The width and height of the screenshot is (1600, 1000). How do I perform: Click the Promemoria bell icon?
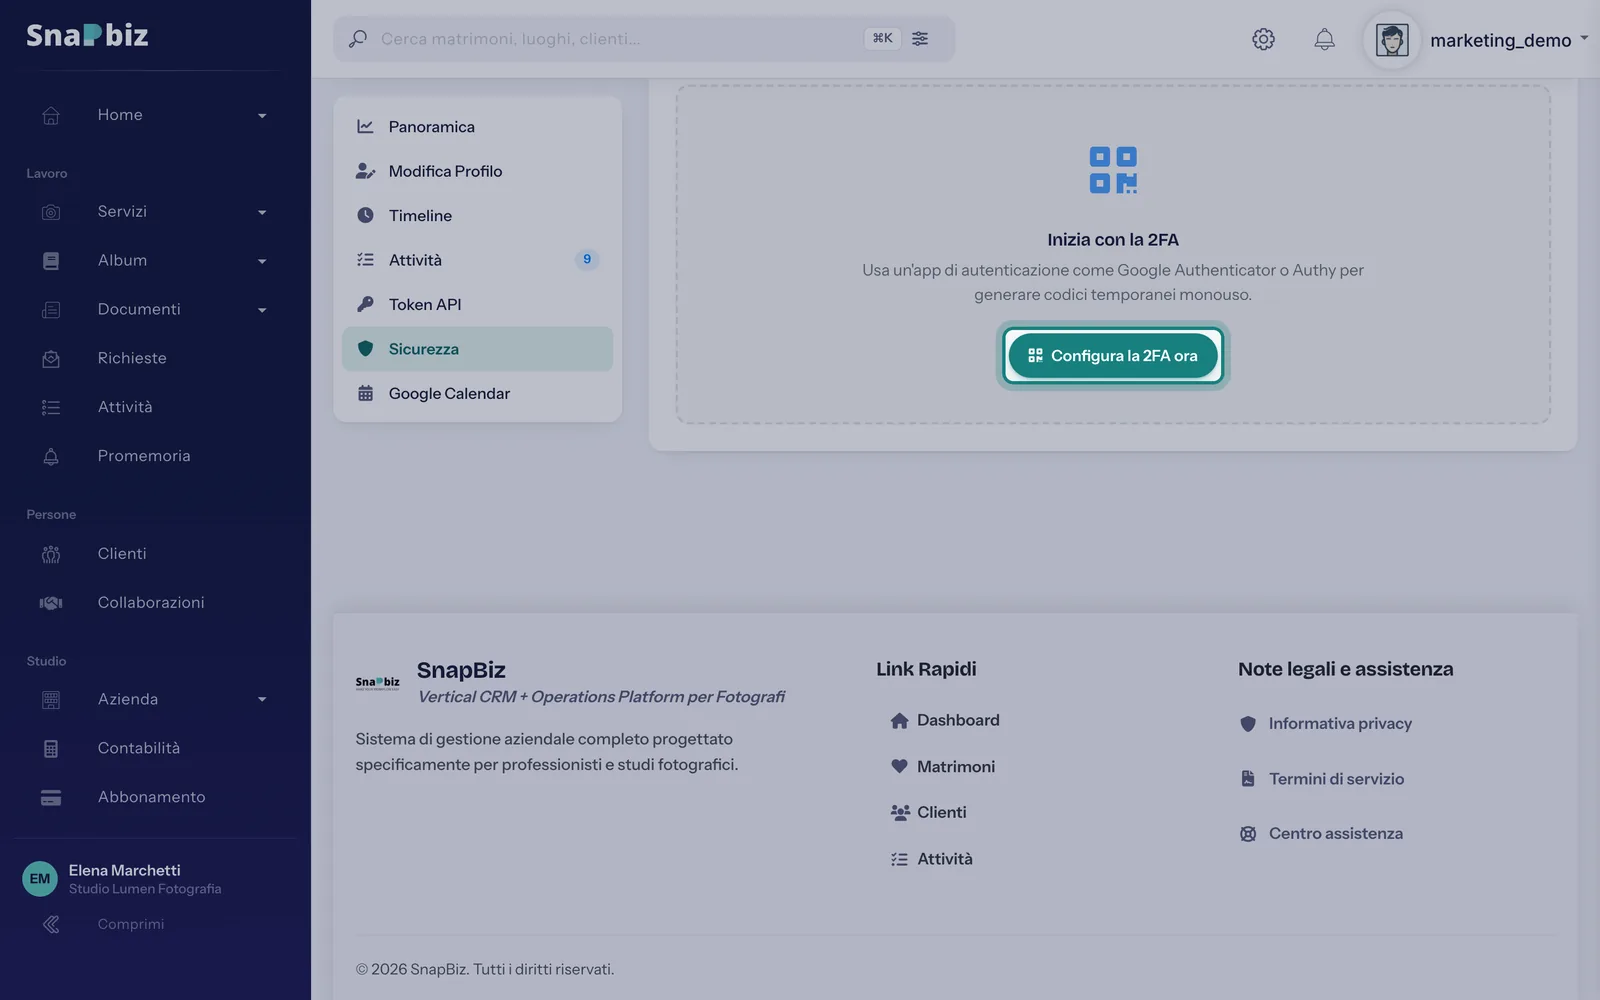[51, 456]
